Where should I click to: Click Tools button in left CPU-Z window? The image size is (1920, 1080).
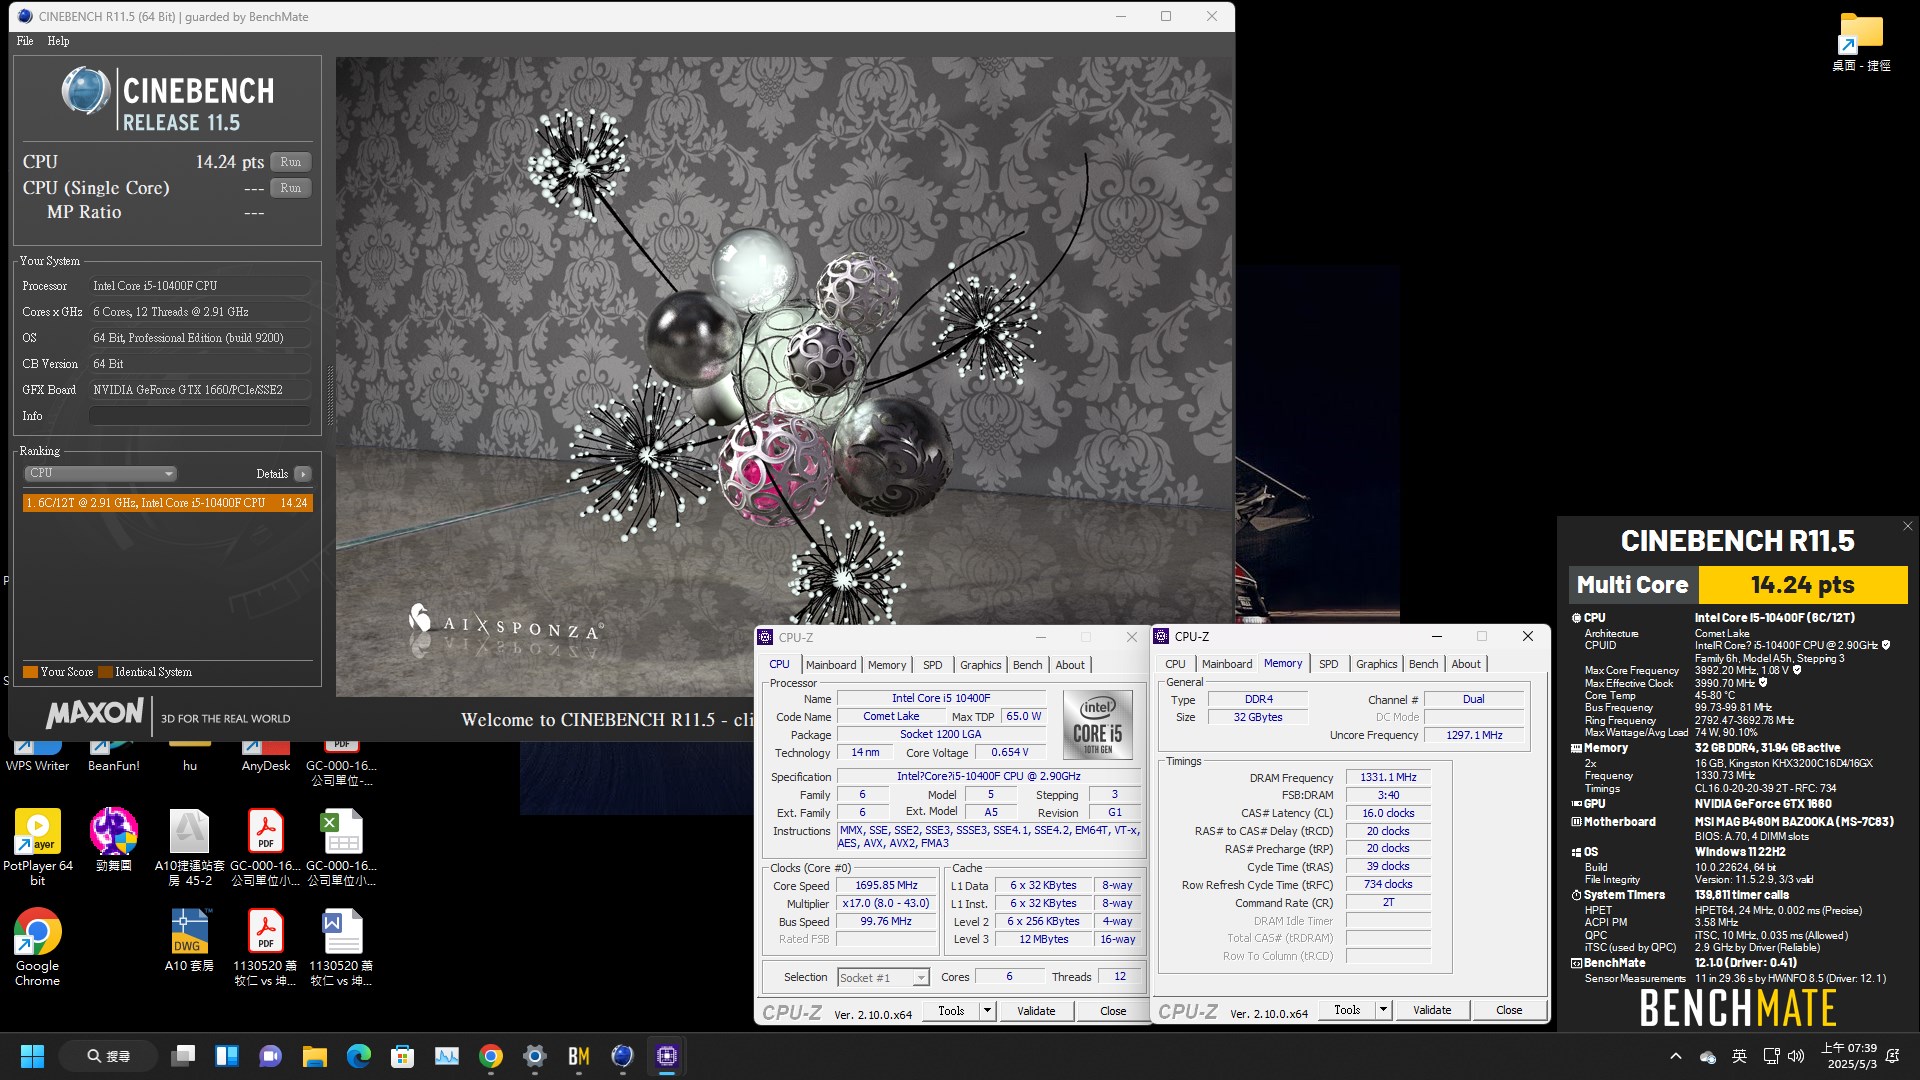951,1011
